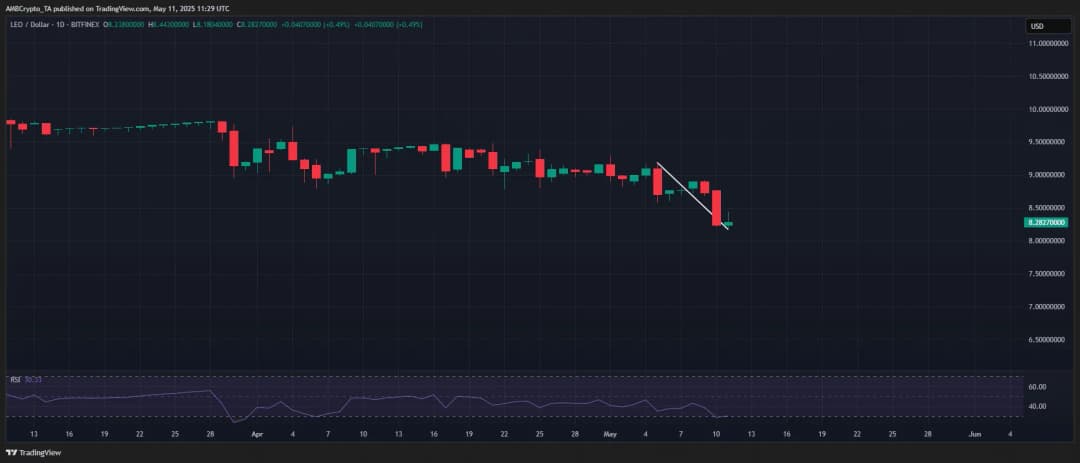Click the current price tag 8.28270000
1080x463 pixels.
click(1045, 223)
